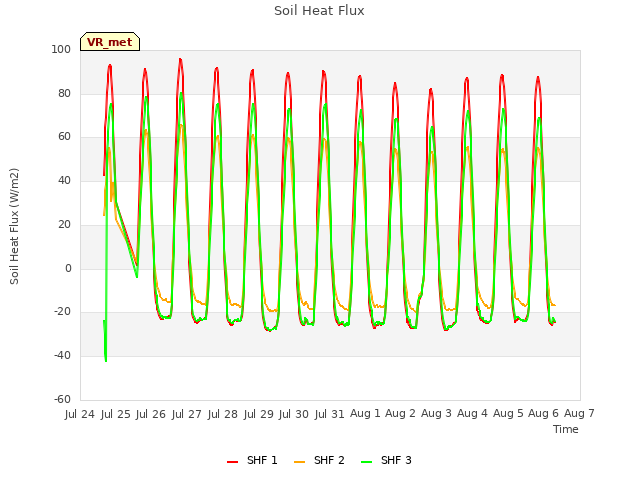Select the Jul 30 x-axis label
Viewport: 640px width, 480px height.
tap(294, 414)
